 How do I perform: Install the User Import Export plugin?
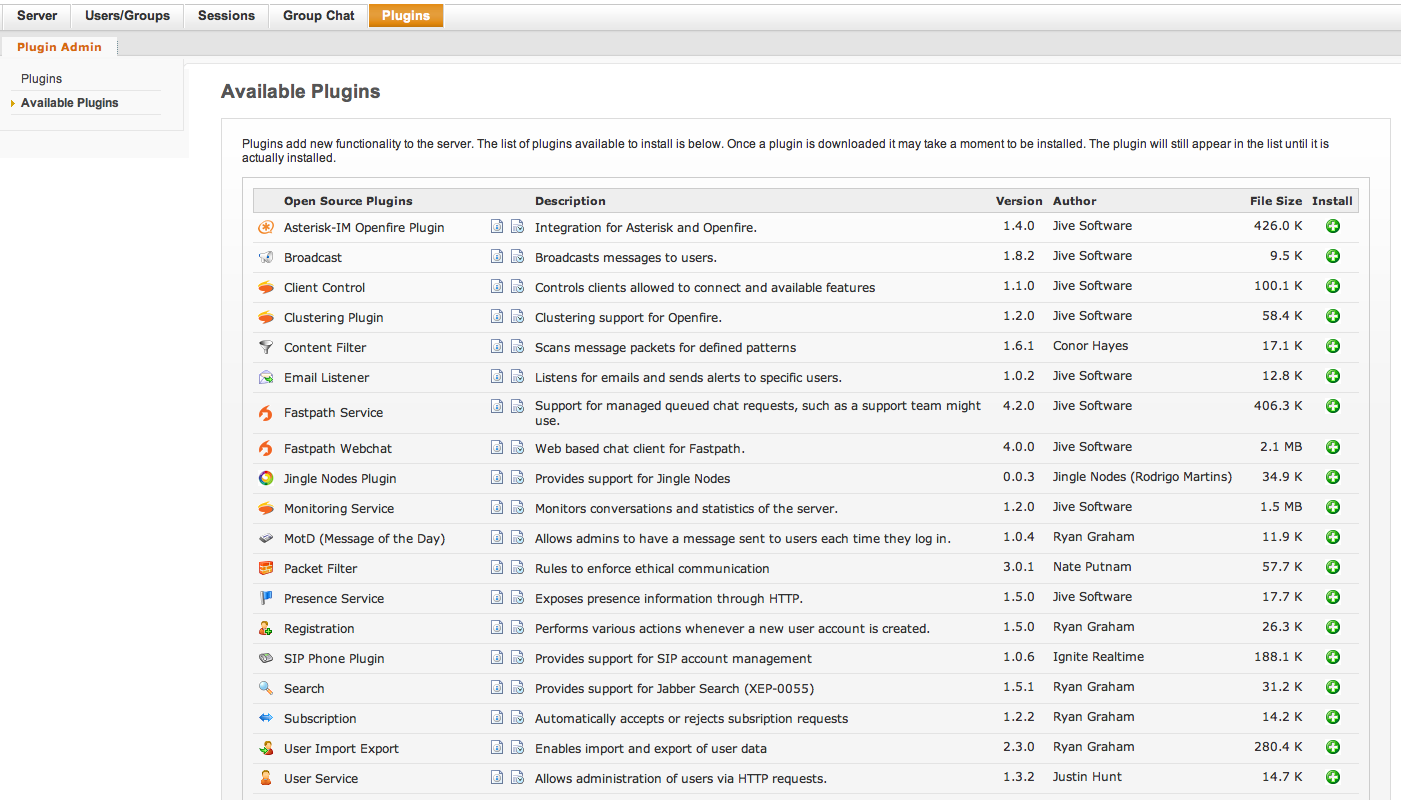(x=1332, y=748)
